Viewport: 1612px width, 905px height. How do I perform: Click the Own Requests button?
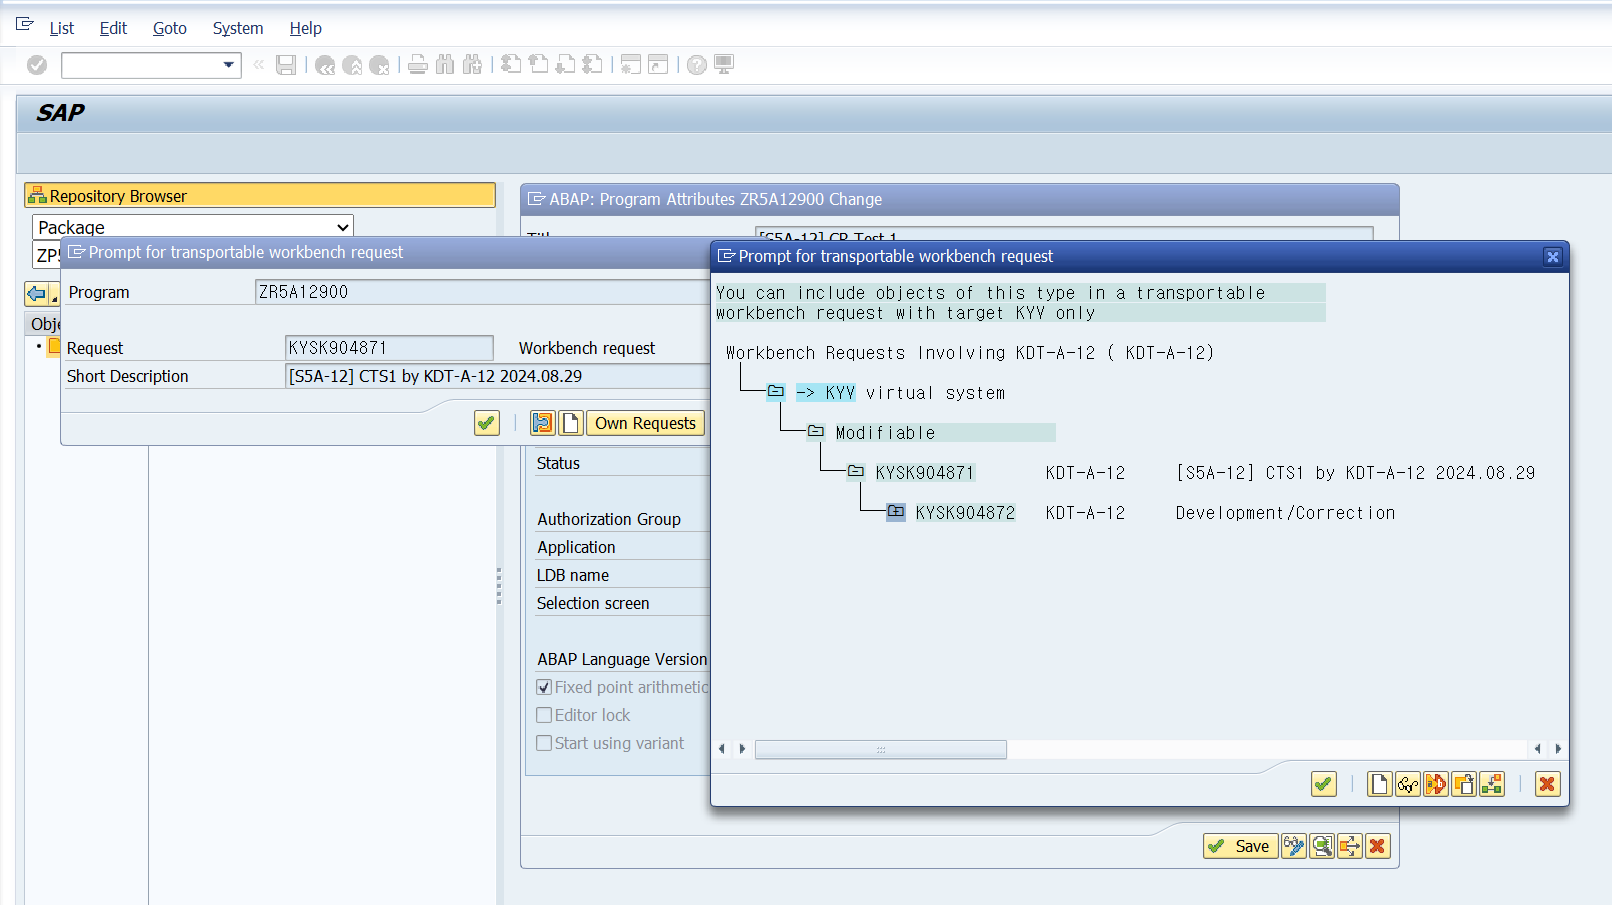645,423
